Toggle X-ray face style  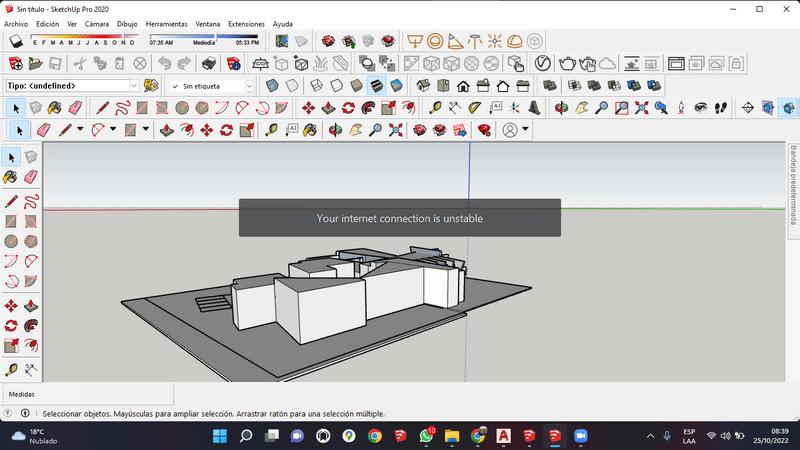point(272,86)
